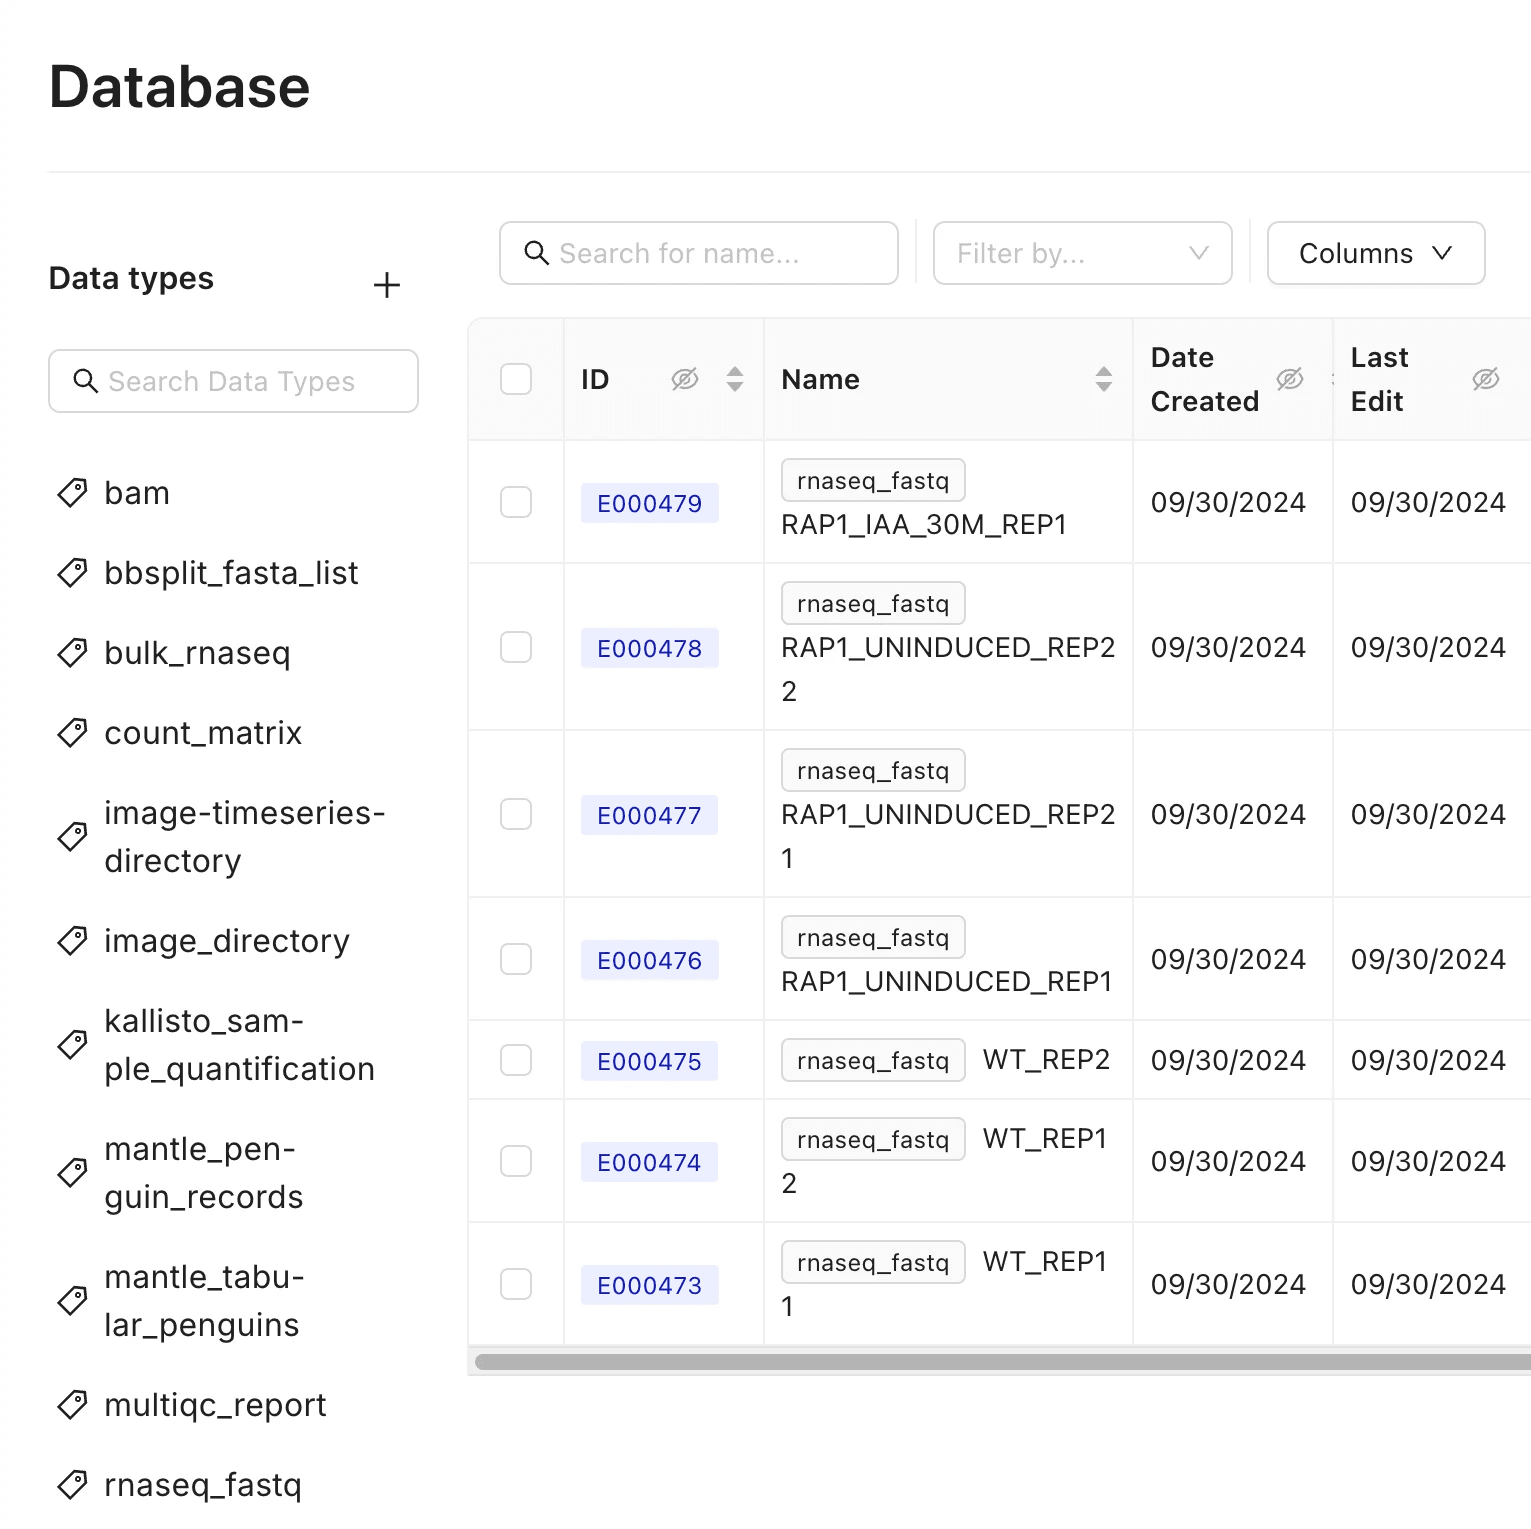The height and width of the screenshot is (1529, 1531).
Task: Click the tag icon next to count_matrix
Action: [72, 733]
